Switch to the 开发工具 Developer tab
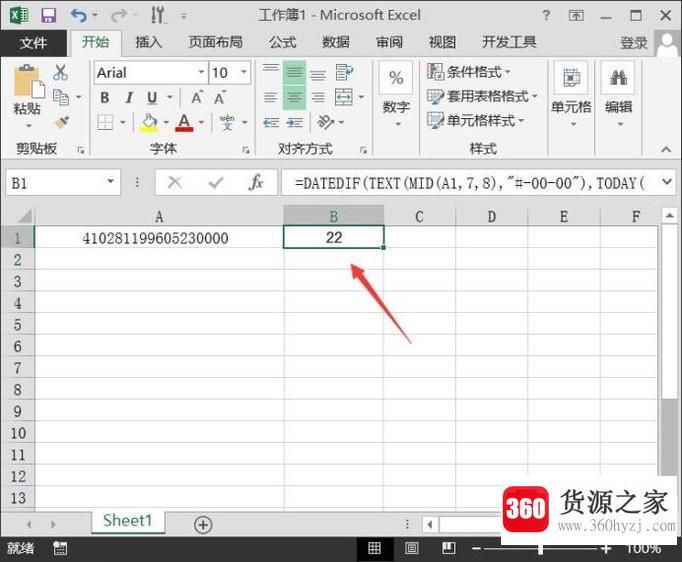 [x=509, y=42]
